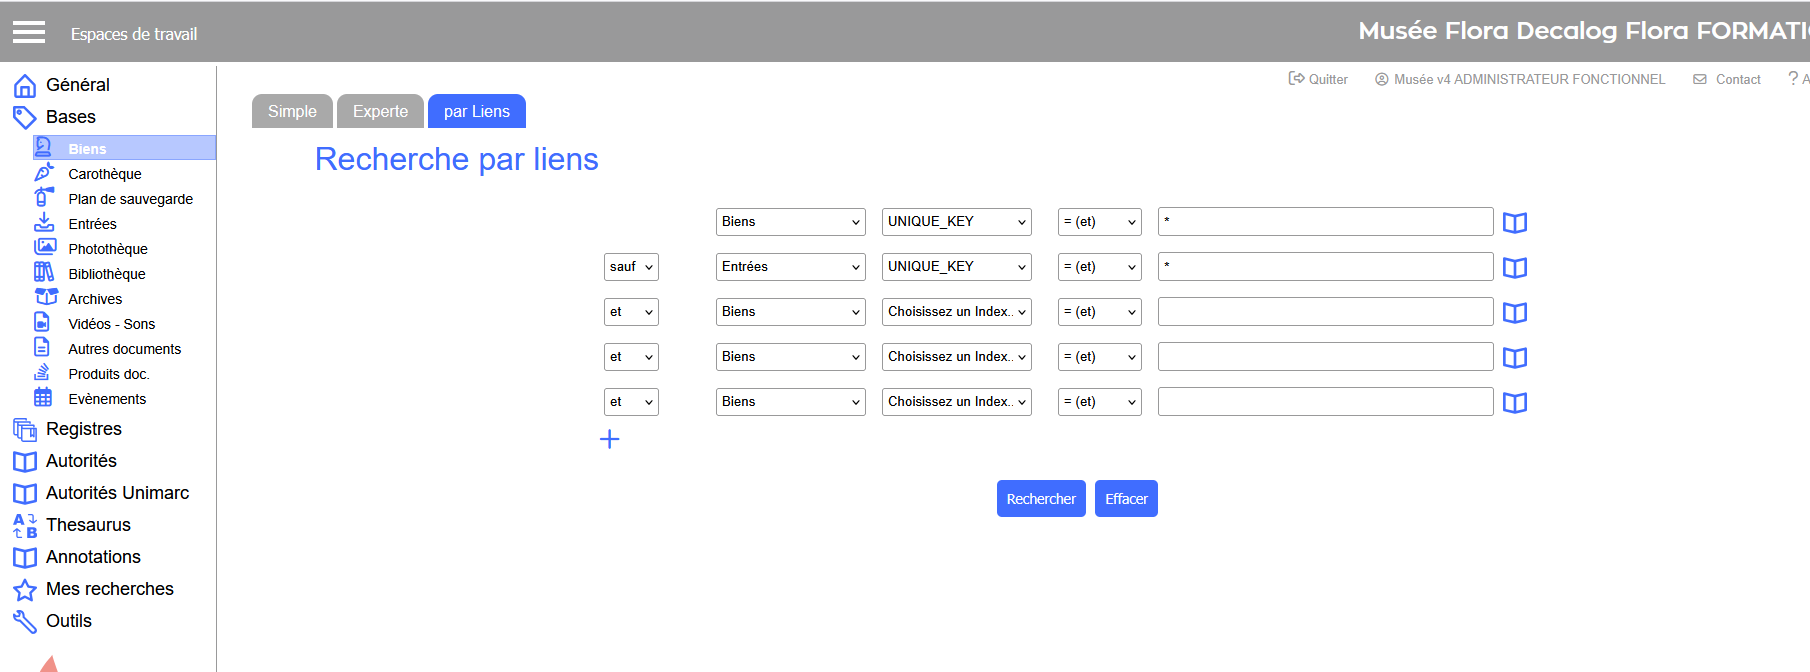Open the 'sauf' operator dropdown

coord(631,267)
